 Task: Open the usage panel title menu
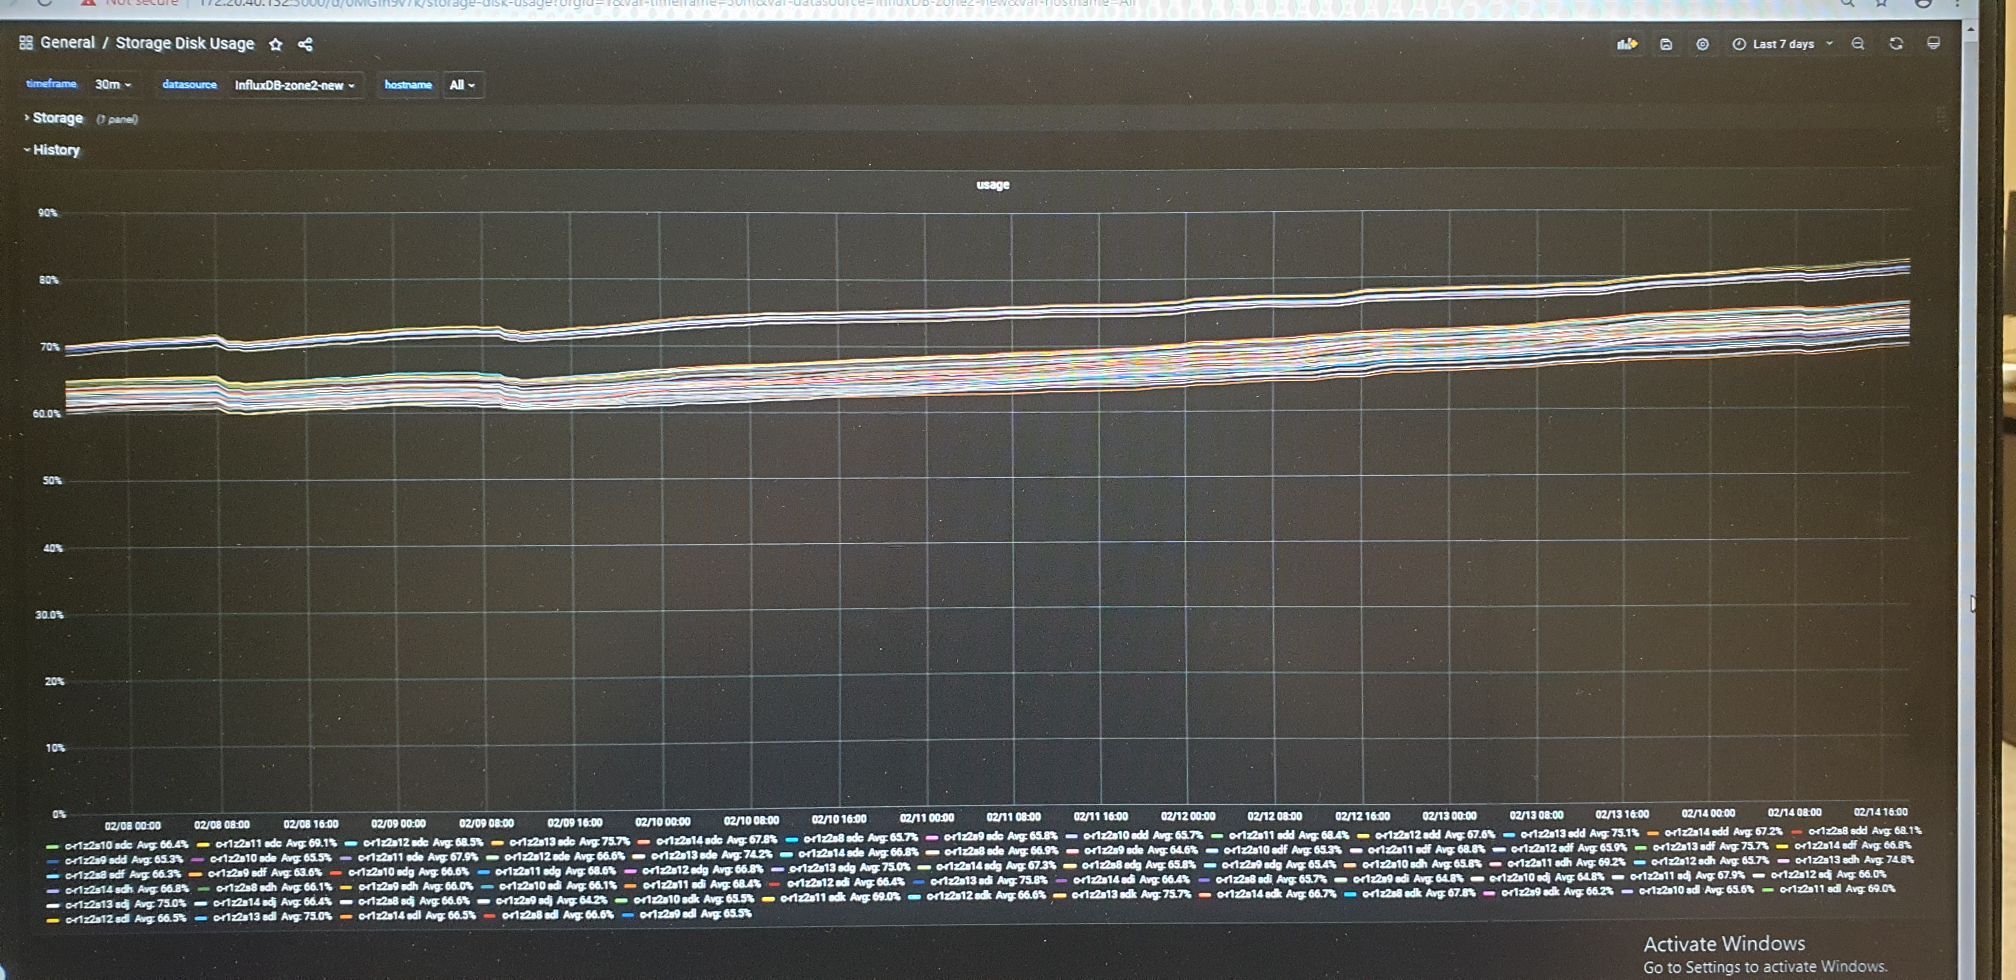[993, 185]
